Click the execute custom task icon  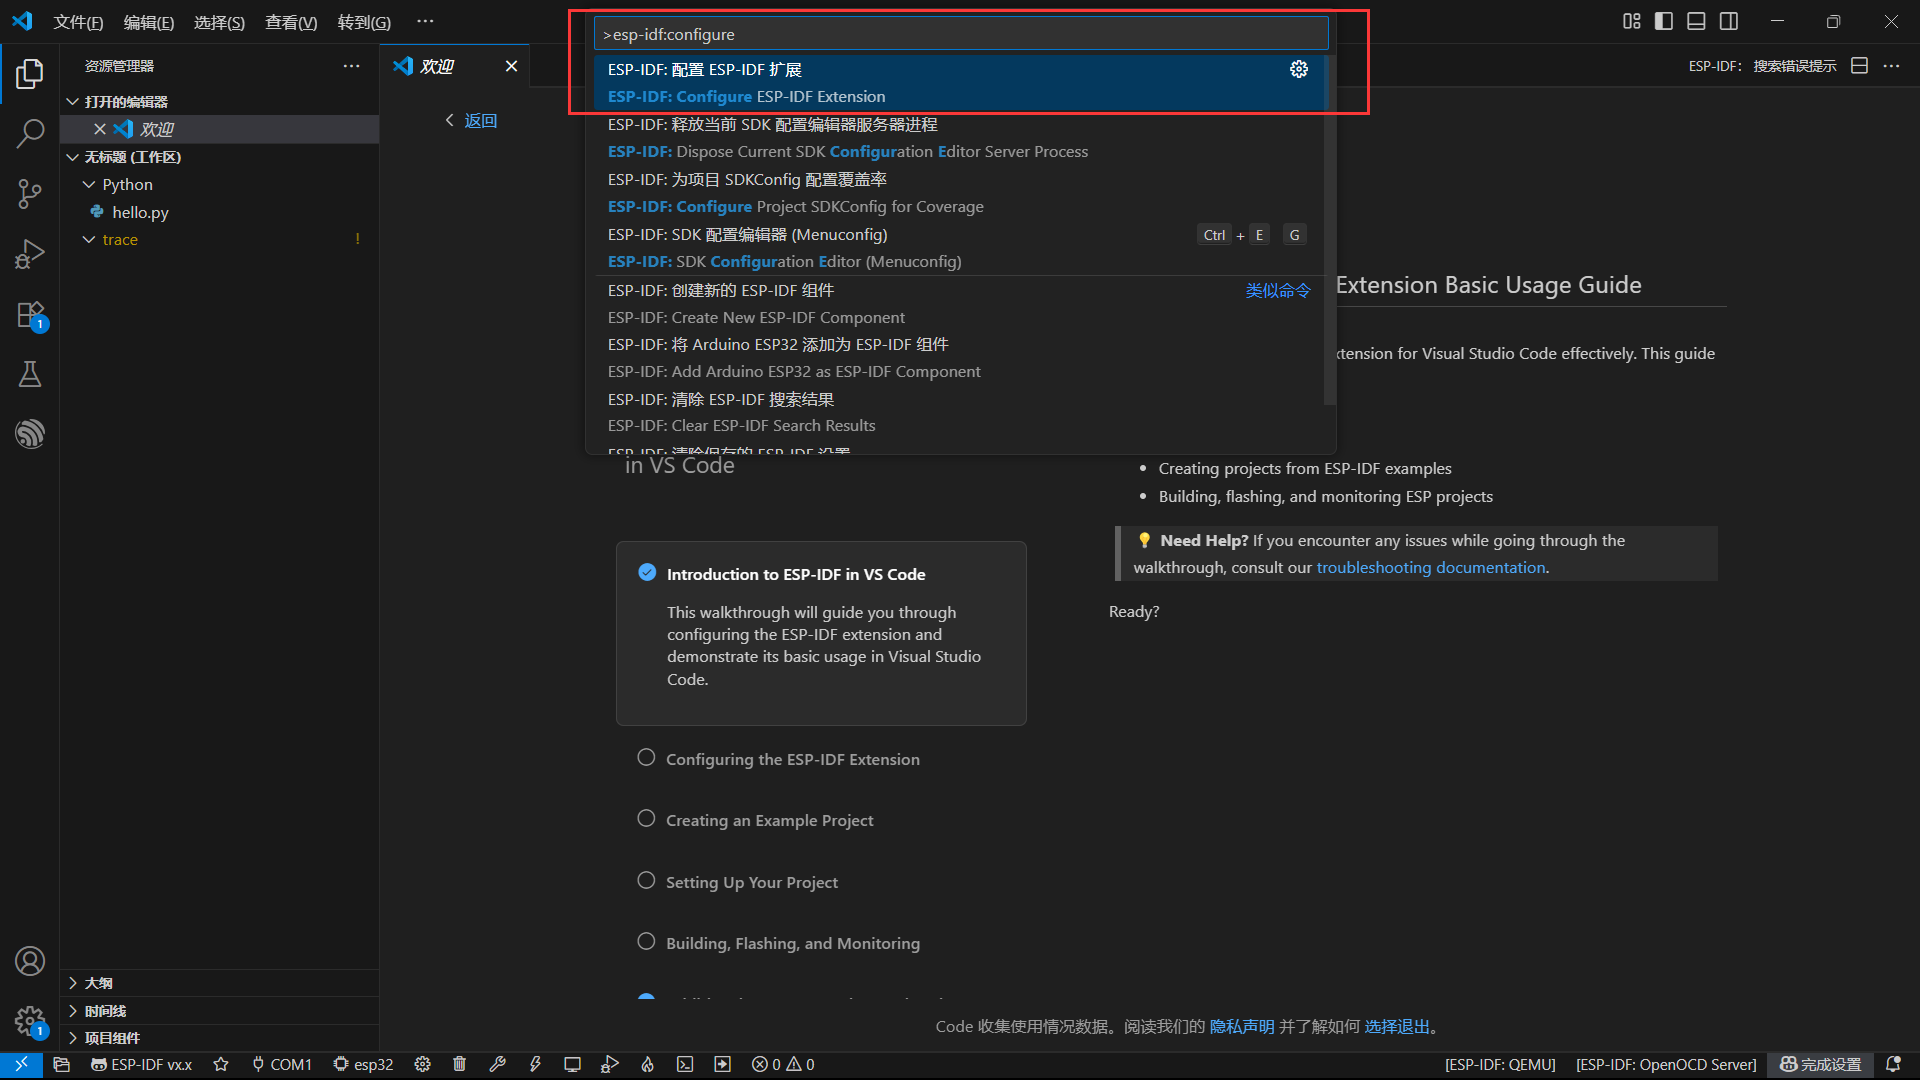pyautogui.click(x=723, y=1065)
